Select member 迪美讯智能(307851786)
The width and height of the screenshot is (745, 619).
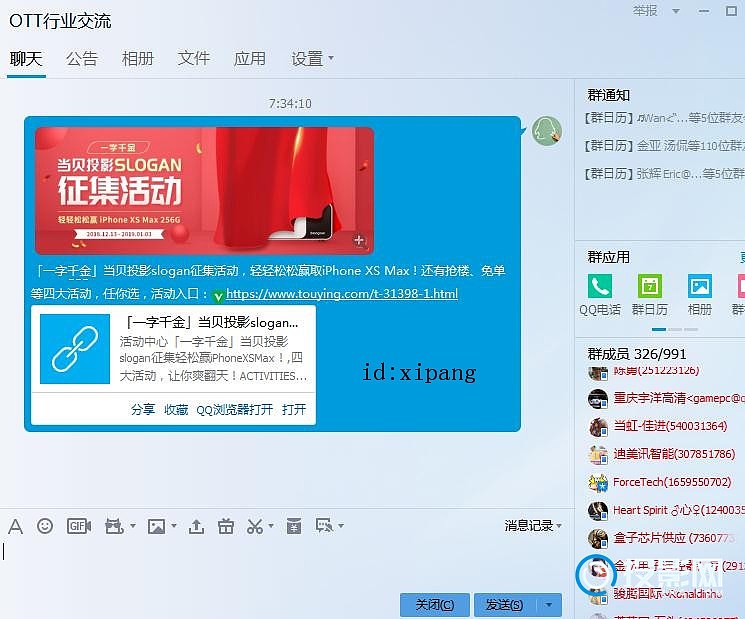665,455
